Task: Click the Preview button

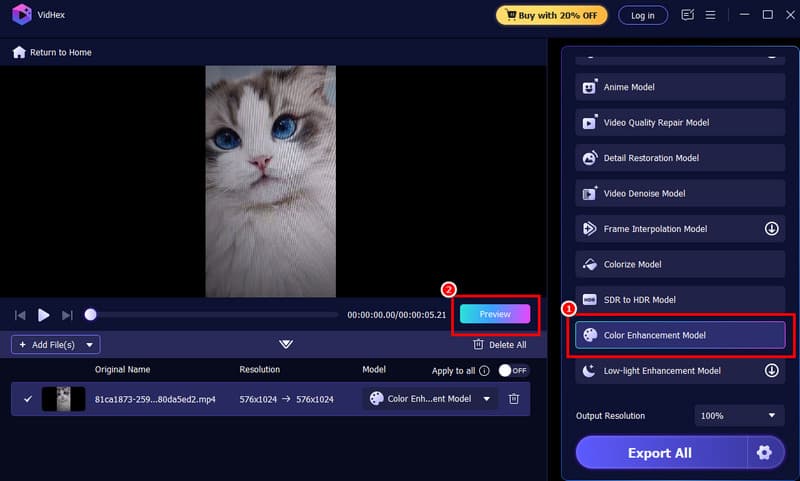Action: pyautogui.click(x=495, y=314)
